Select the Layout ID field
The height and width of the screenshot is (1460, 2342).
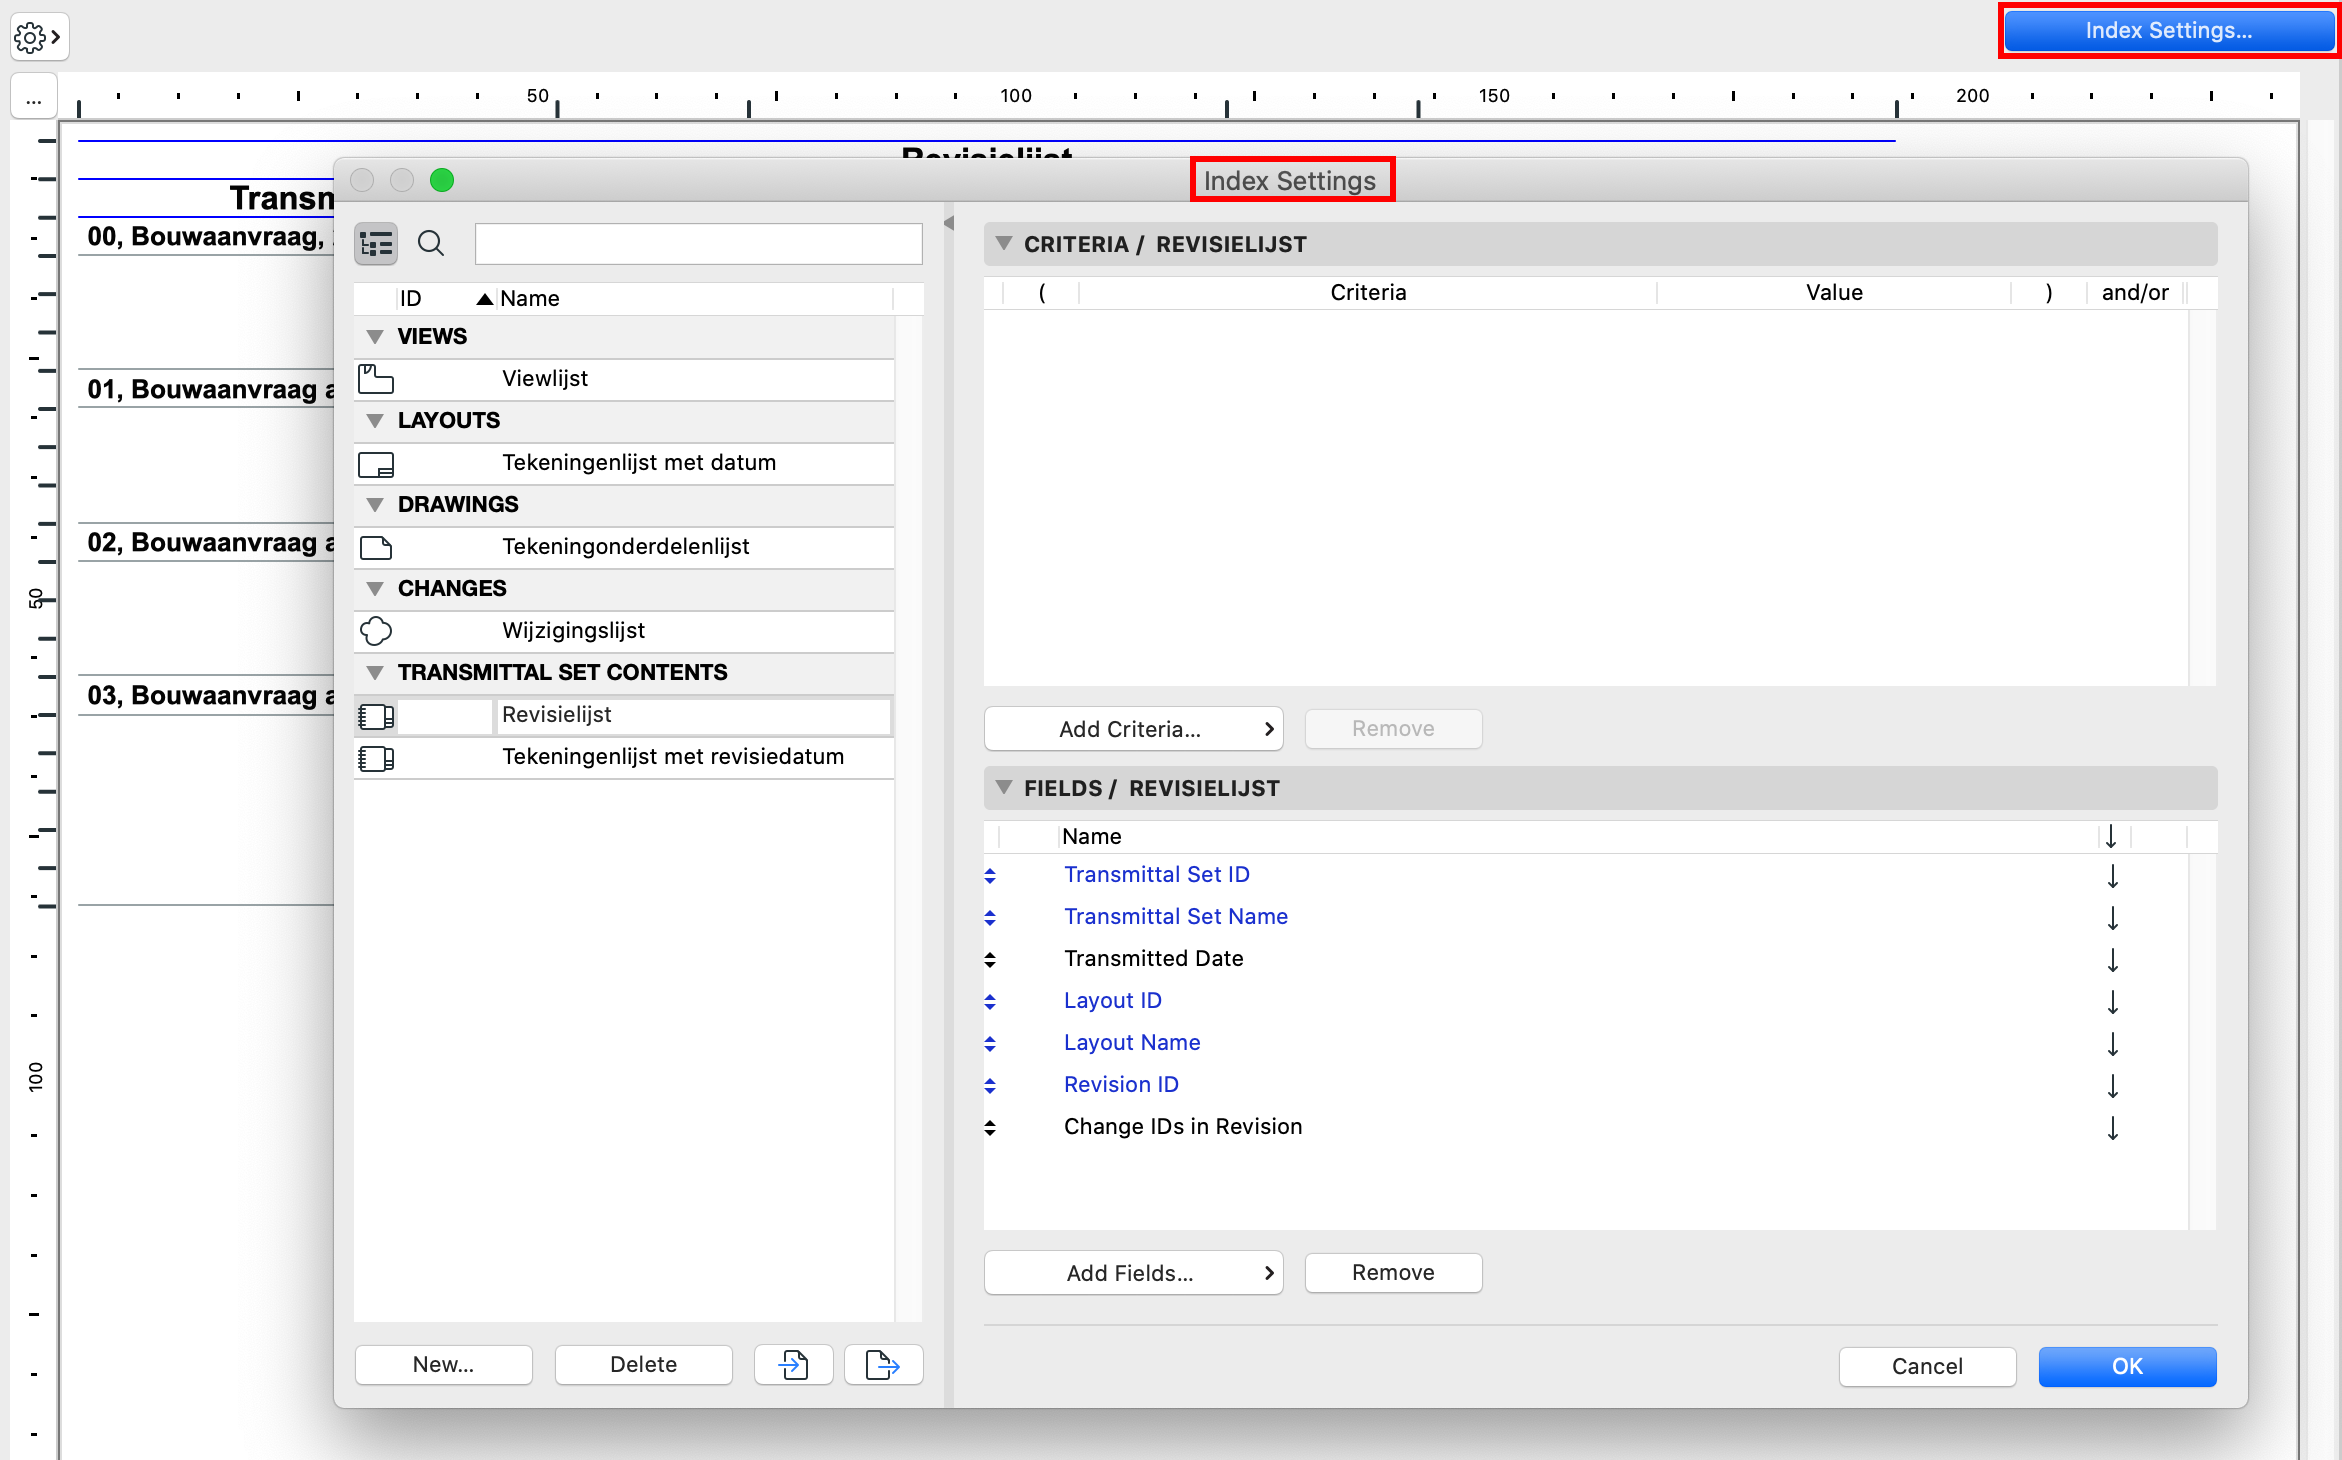pyautogui.click(x=1113, y=1001)
